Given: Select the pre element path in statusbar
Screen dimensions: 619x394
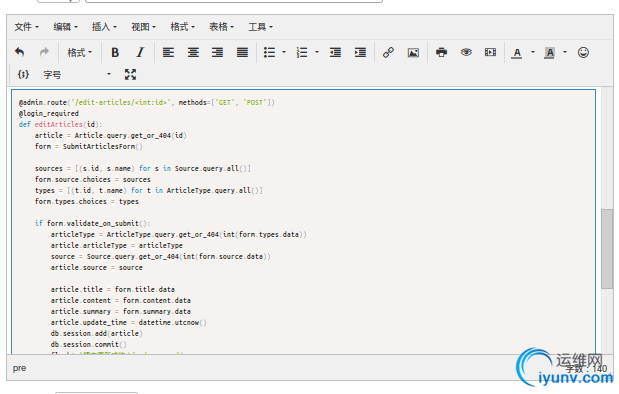Looking at the screenshot, I should click(x=19, y=368).
